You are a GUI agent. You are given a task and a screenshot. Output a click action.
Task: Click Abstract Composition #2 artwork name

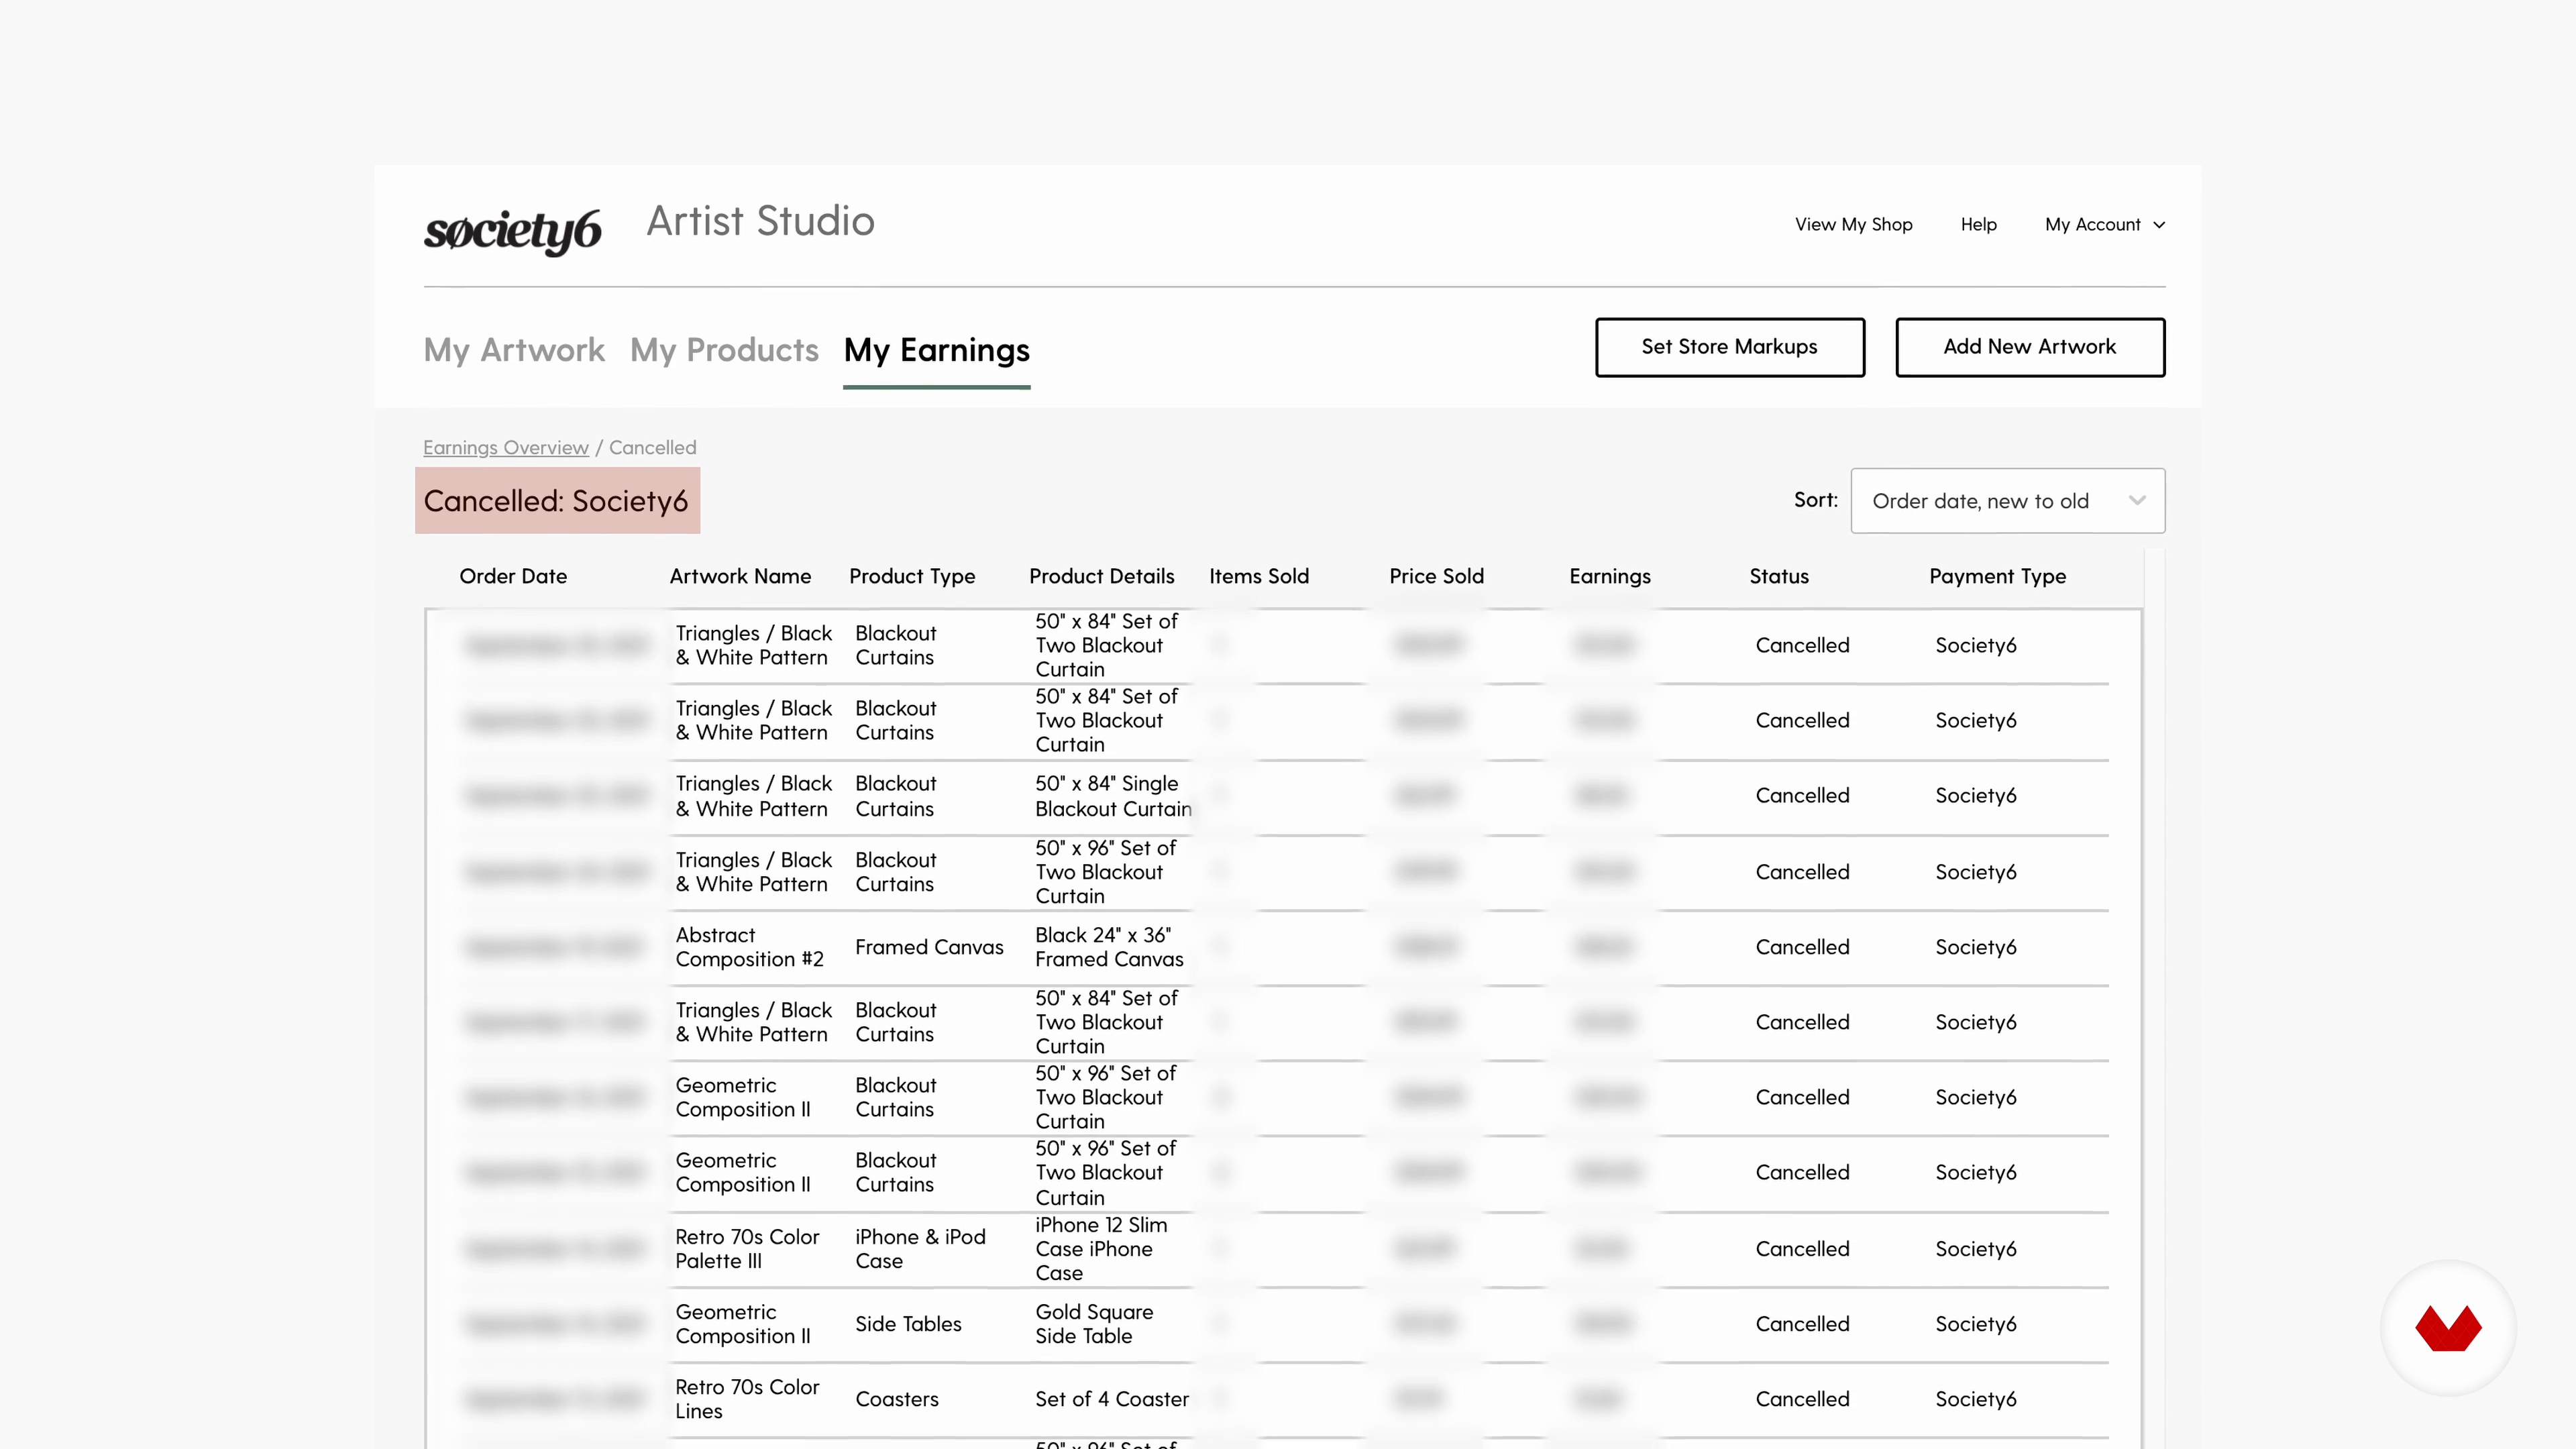pos(749,947)
